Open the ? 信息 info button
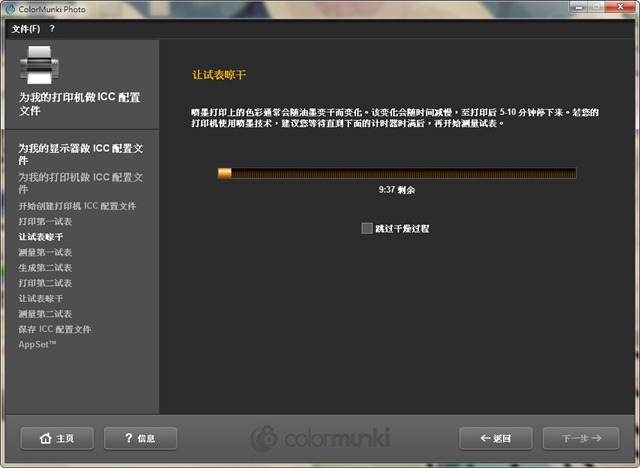This screenshot has width=640, height=468. click(140, 438)
